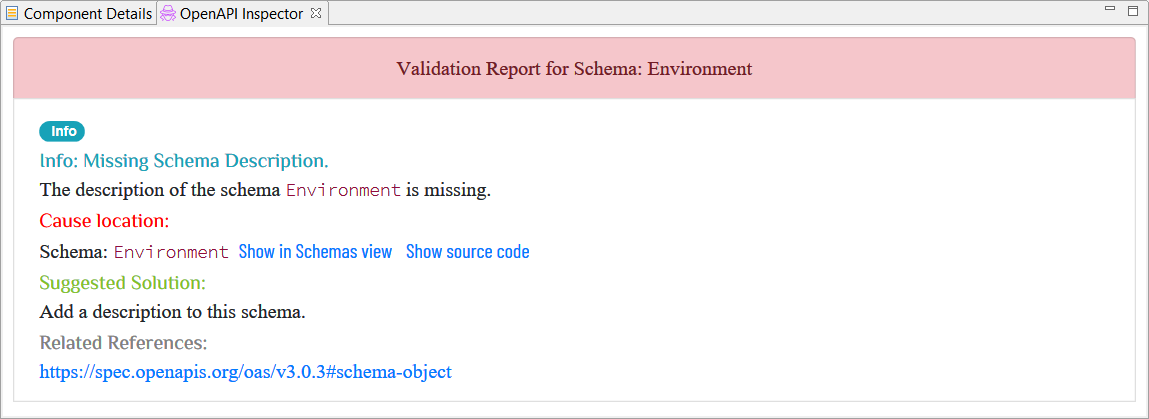The image size is (1149, 419).
Task: Click the Validation Report for Schema header
Action: (x=574, y=69)
